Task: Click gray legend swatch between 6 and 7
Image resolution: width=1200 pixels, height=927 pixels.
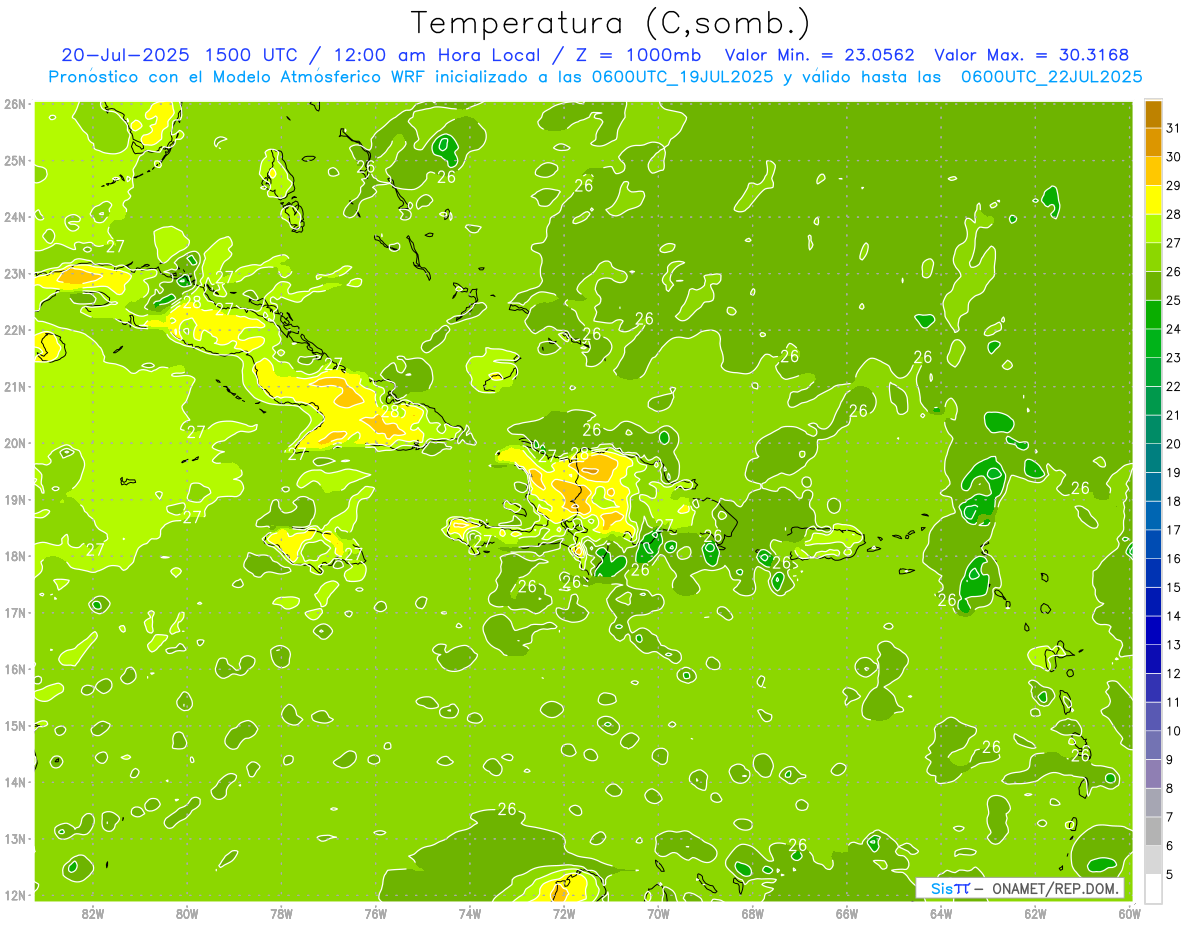Action: point(1153,831)
